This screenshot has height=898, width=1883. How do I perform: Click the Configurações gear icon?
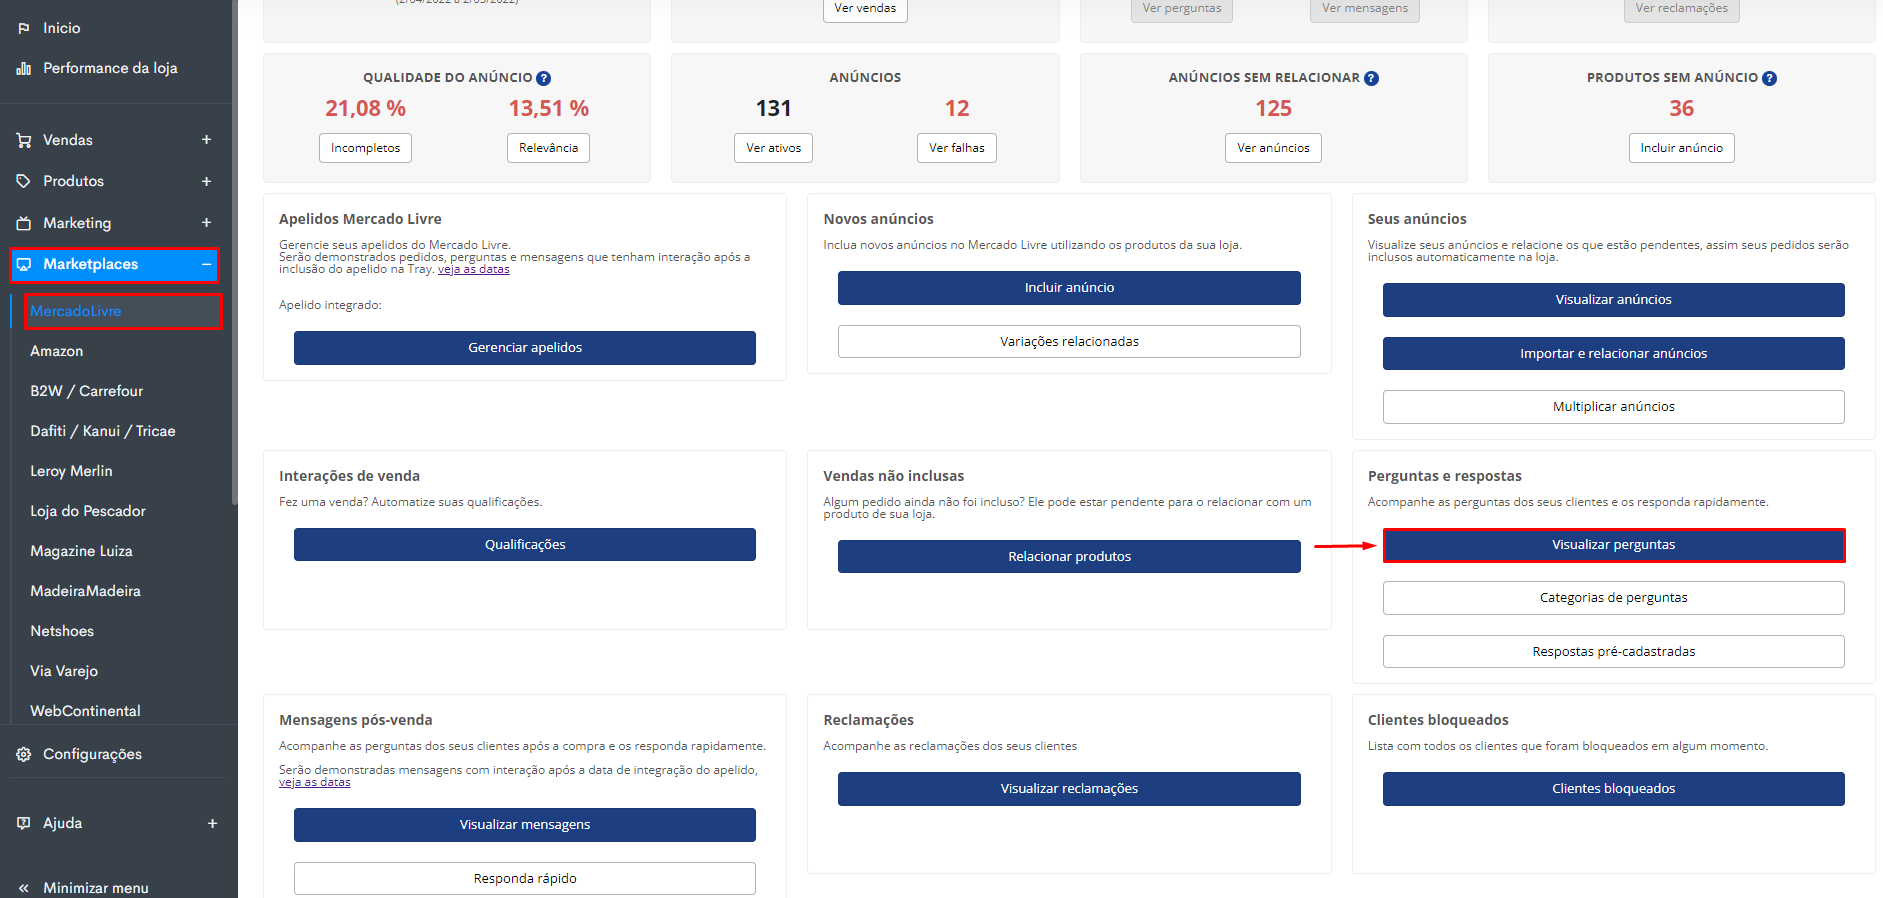click(x=24, y=754)
